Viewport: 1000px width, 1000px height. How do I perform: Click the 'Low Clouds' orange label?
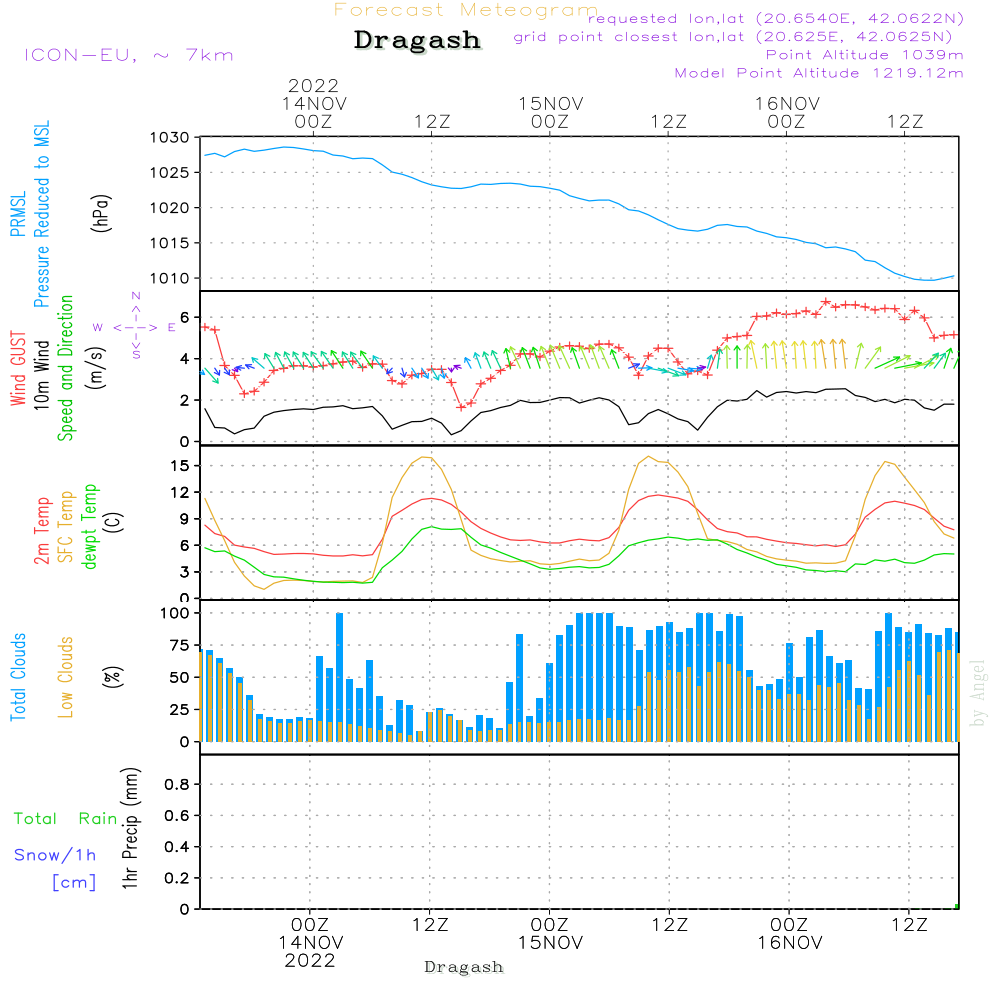tap(65, 677)
